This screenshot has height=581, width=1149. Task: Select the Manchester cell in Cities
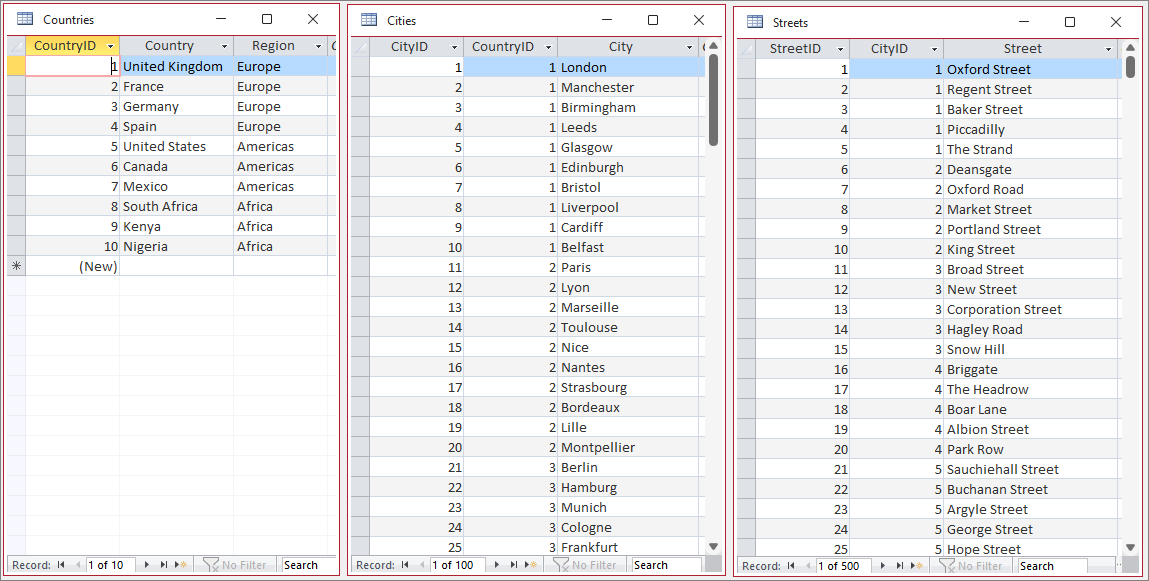tap(629, 87)
